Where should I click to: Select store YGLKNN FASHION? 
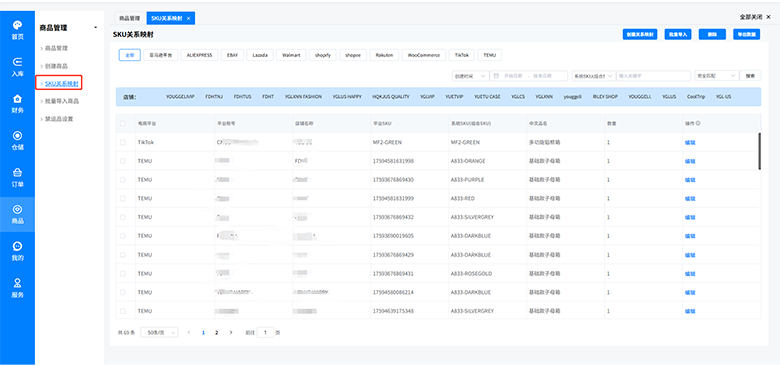[x=303, y=96]
